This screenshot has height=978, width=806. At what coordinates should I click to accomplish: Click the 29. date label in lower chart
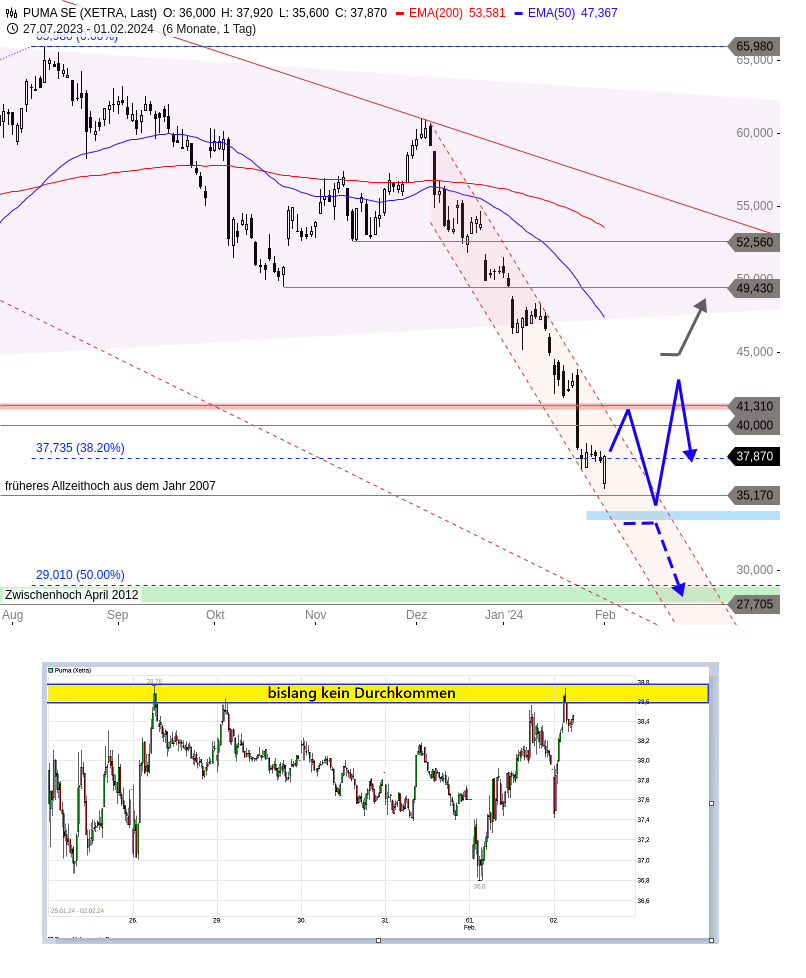(217, 920)
